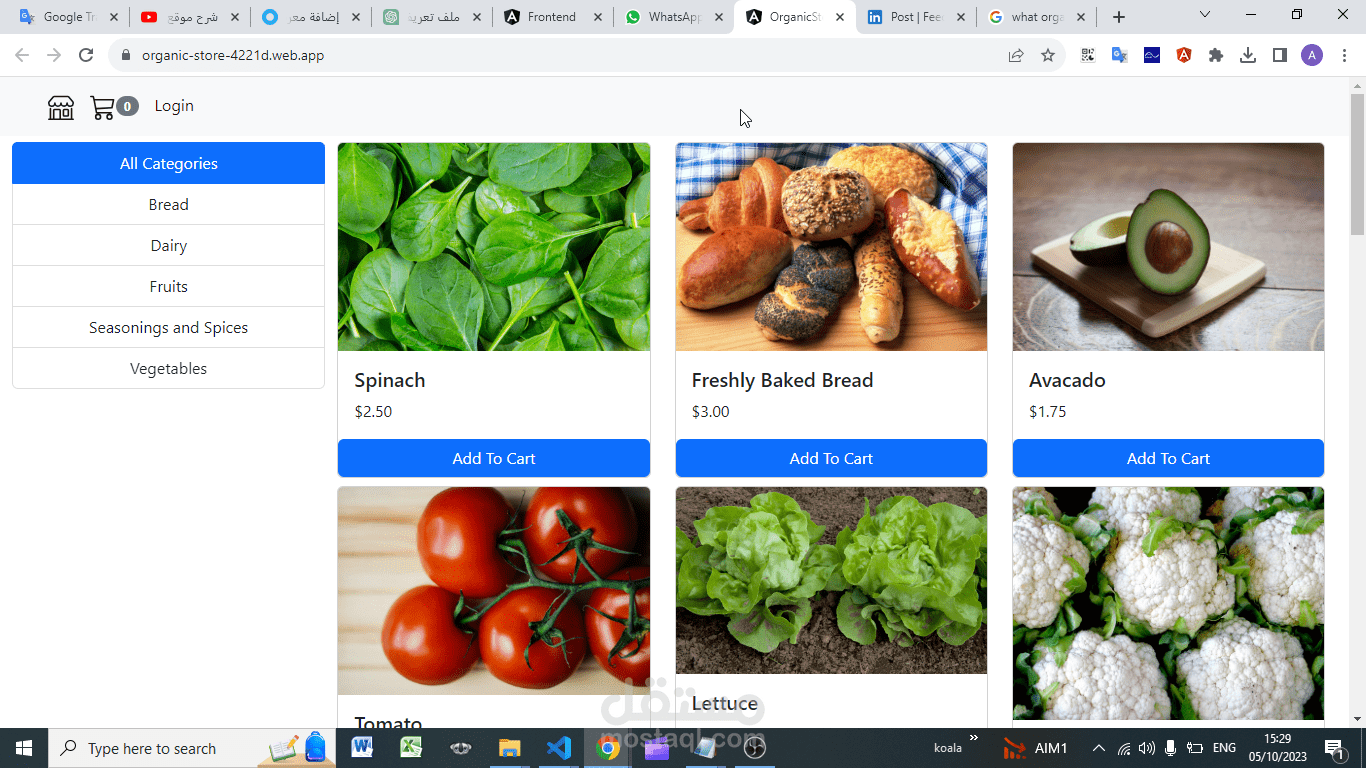Screen dimensions: 1366x768
Task: Add Spinach to the cart
Action: (x=494, y=458)
